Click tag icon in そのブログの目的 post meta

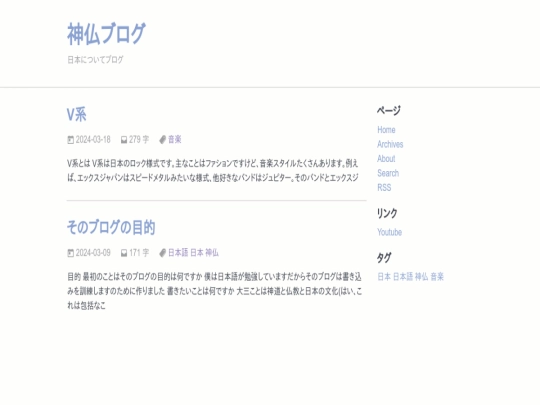coord(163,253)
